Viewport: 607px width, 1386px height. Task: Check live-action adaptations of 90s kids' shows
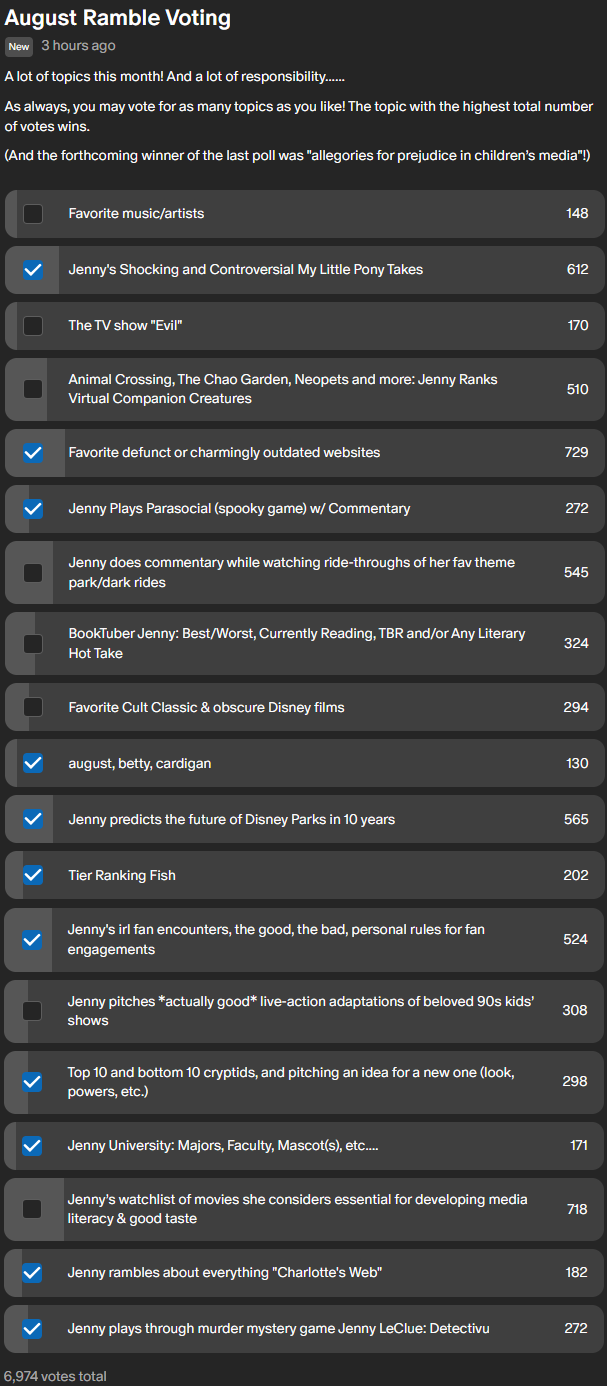pos(32,1011)
